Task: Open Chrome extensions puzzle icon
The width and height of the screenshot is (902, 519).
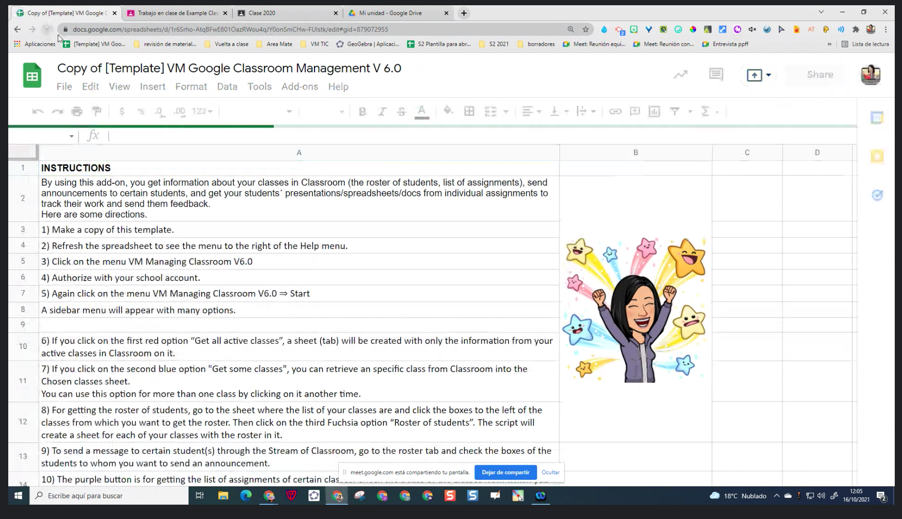Action: [855, 29]
